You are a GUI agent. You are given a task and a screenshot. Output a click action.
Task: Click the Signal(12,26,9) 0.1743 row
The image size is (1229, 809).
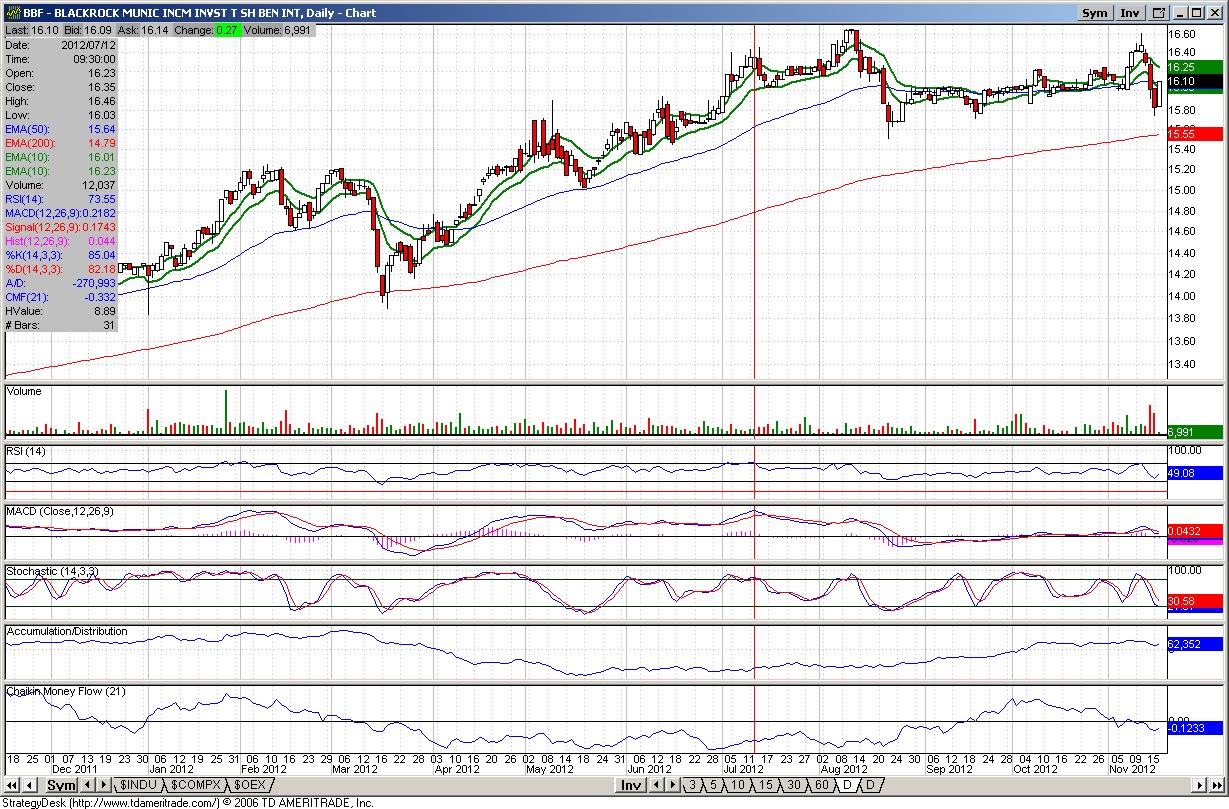pyautogui.click(x=61, y=228)
